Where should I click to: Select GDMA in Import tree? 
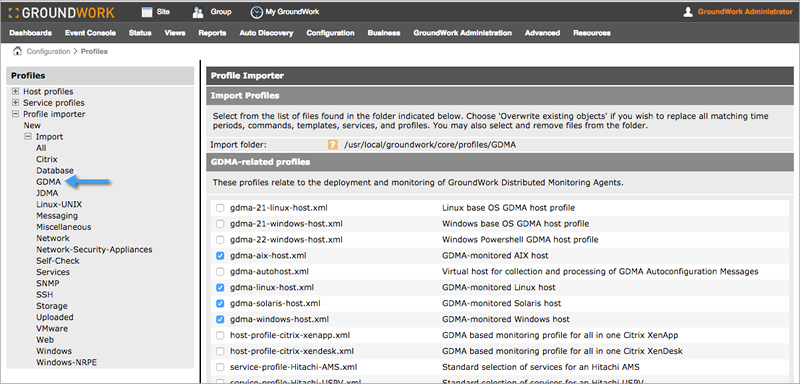point(48,182)
